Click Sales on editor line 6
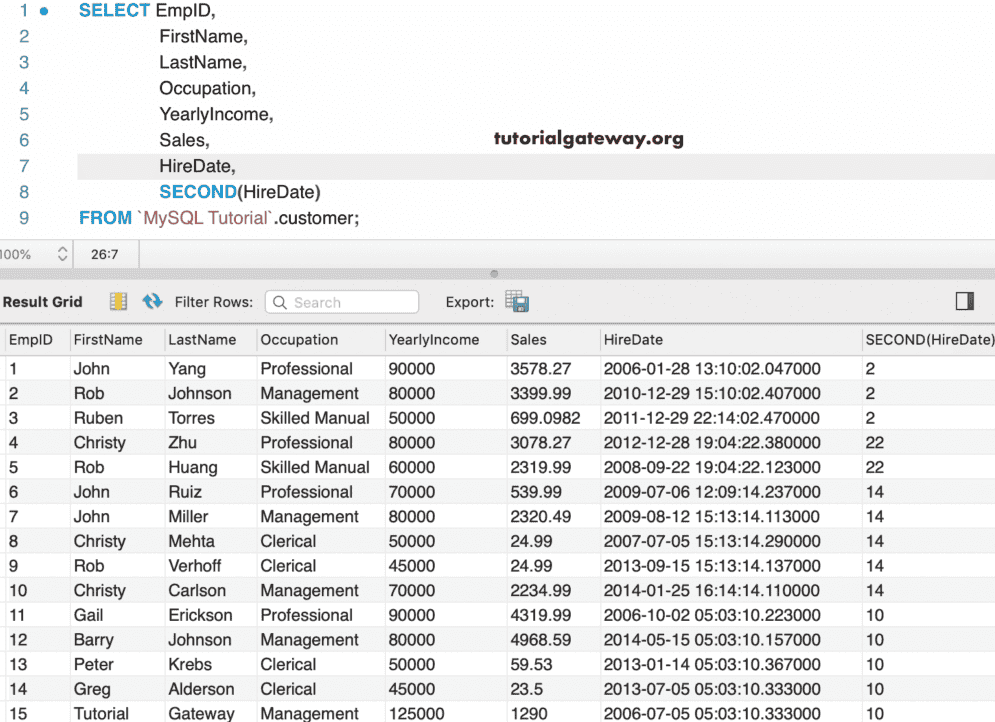The height and width of the screenshot is (722, 995). [182, 140]
